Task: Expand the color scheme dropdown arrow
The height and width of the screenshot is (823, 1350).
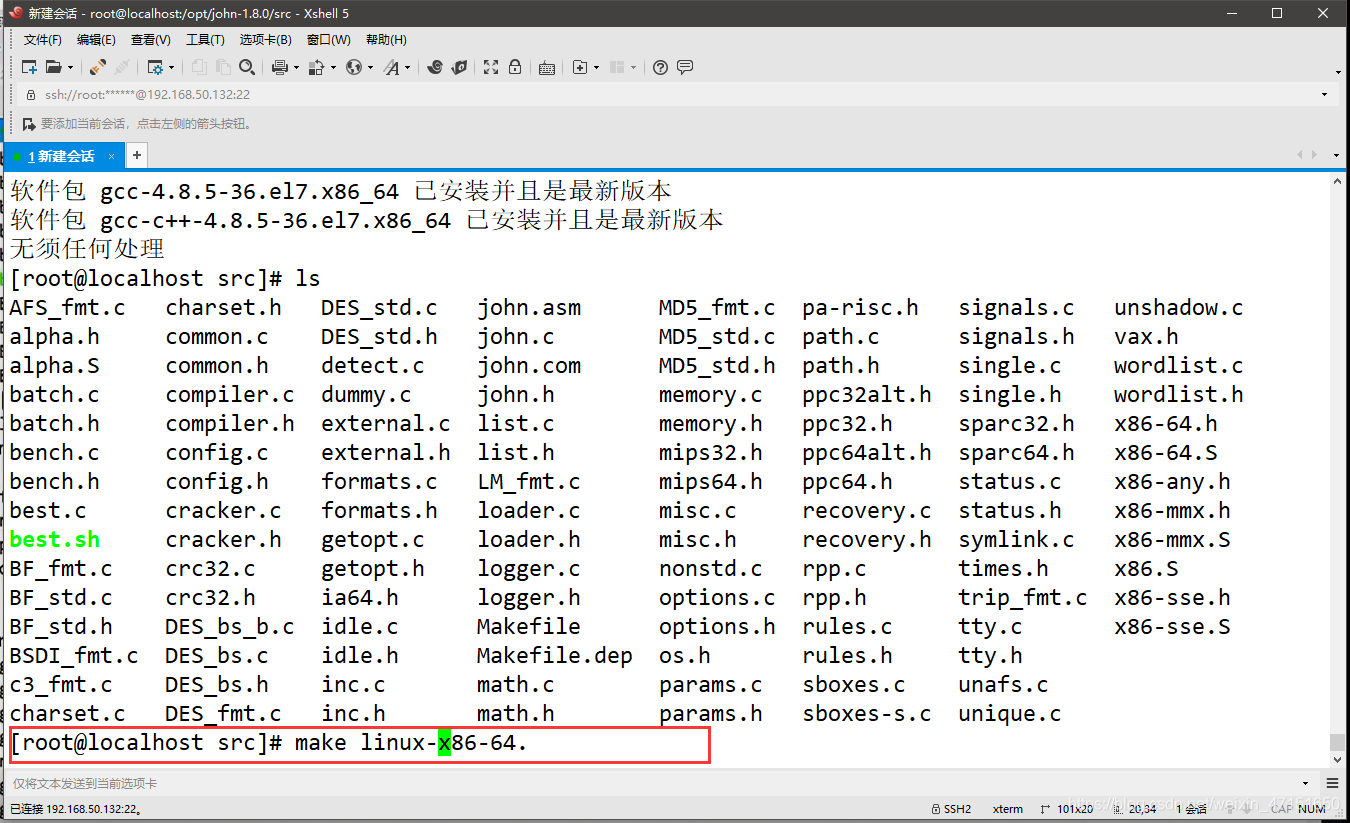Action: [333, 68]
